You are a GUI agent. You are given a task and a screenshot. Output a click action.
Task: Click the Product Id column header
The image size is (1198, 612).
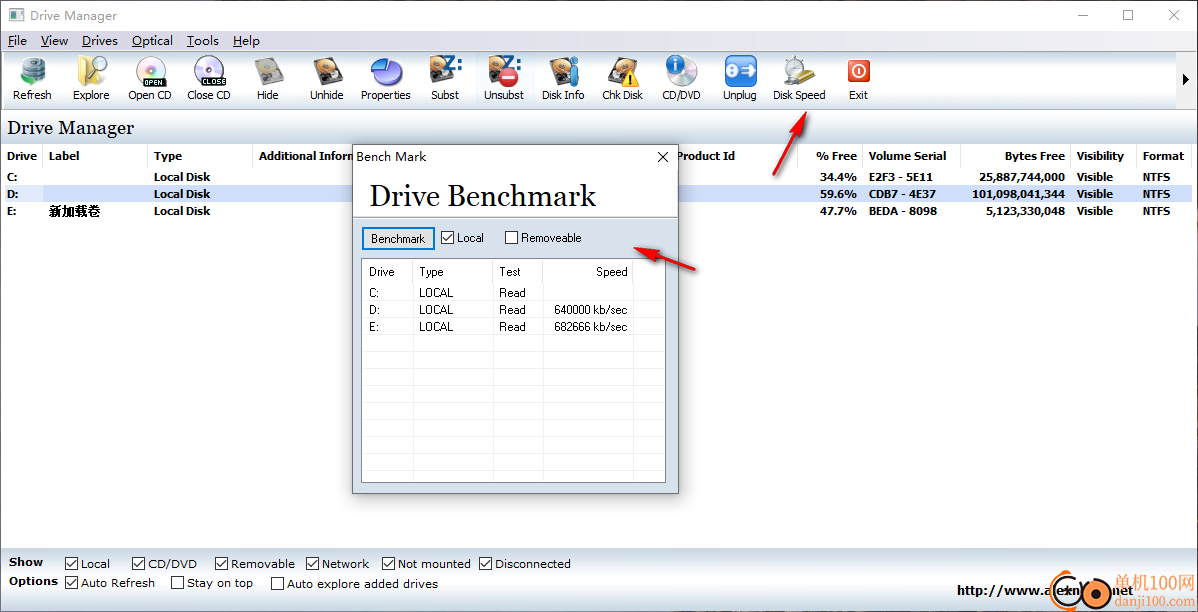point(706,156)
